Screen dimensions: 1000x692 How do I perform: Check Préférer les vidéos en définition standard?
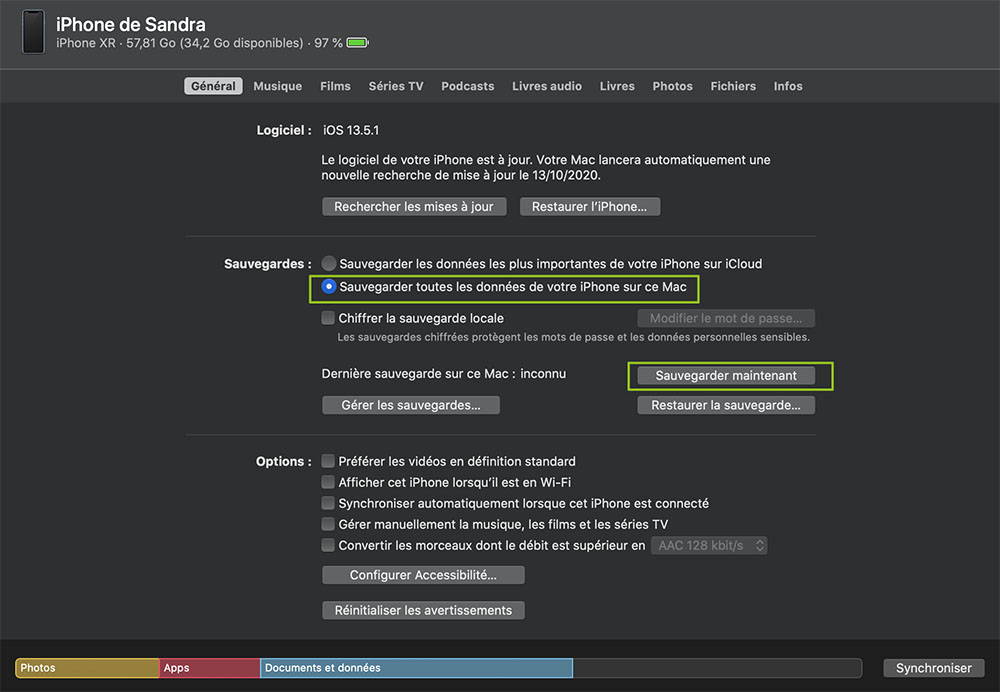click(328, 461)
